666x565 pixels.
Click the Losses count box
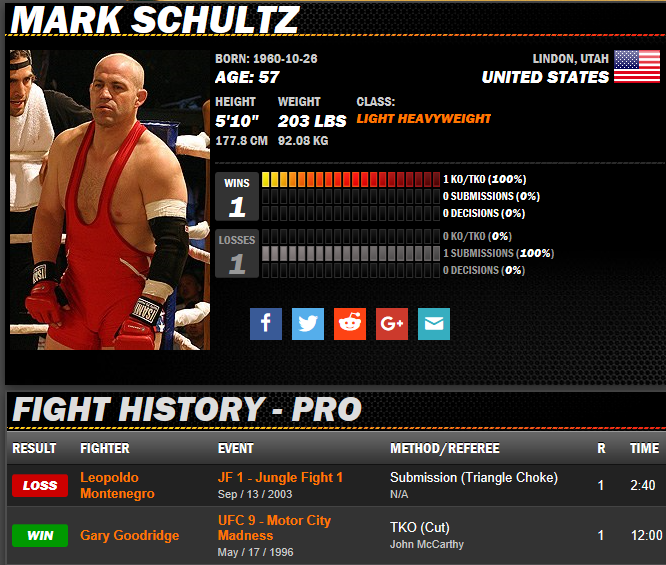(237, 253)
